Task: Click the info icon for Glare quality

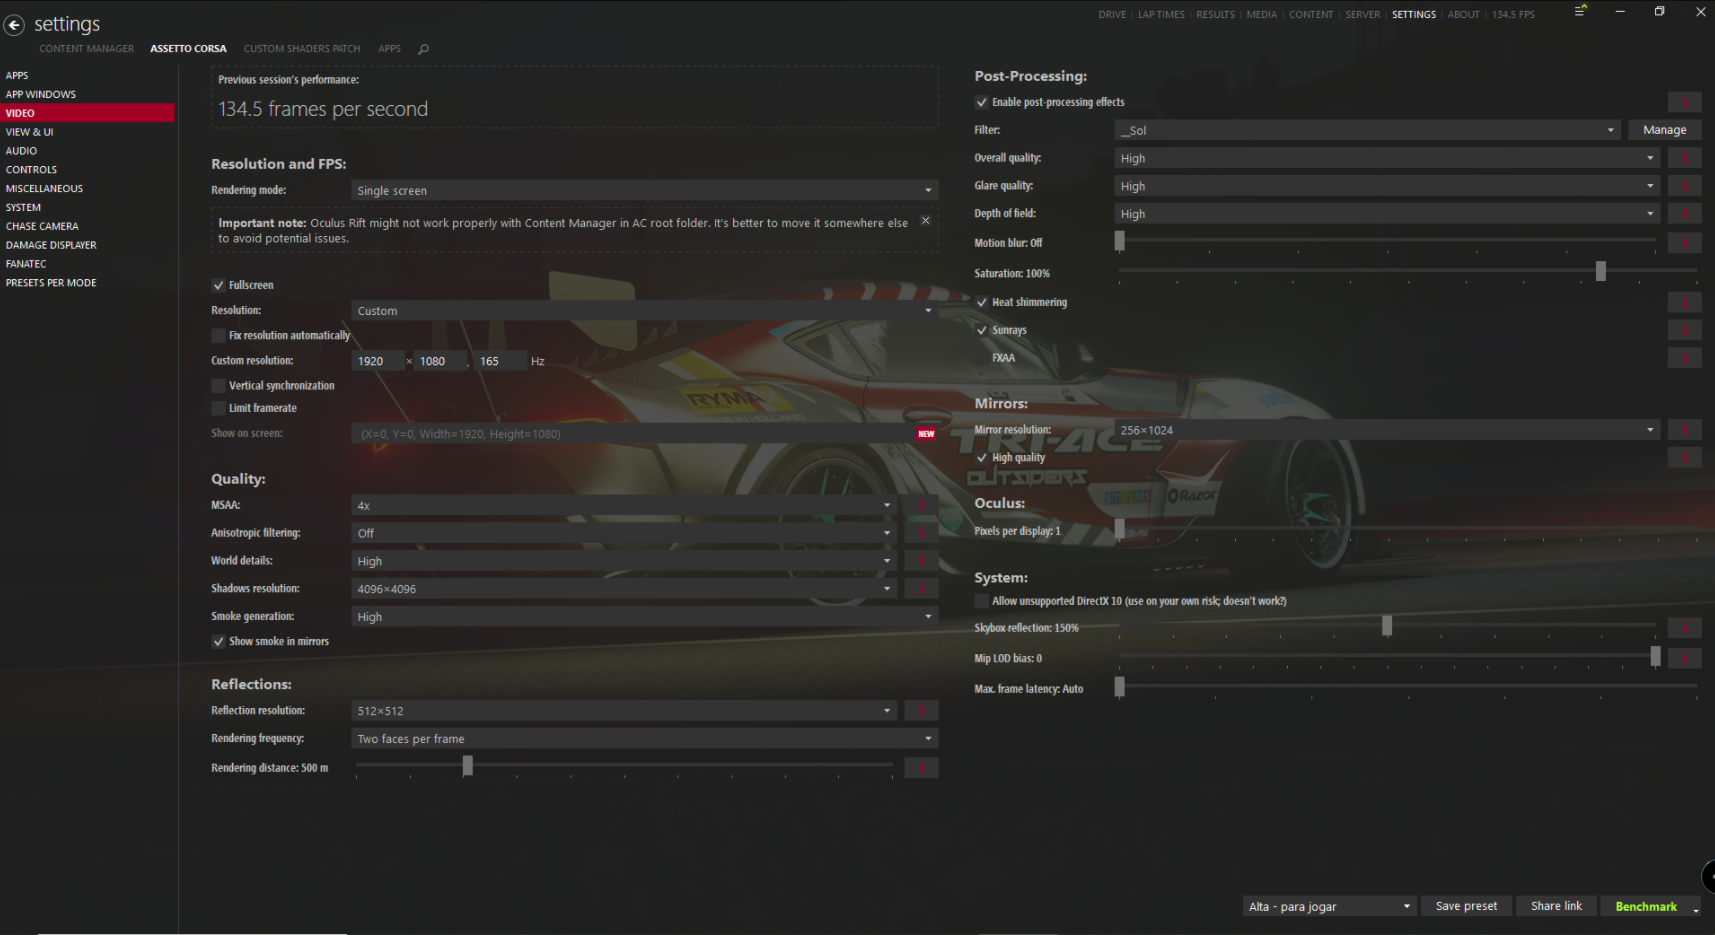Action: pos(1684,186)
